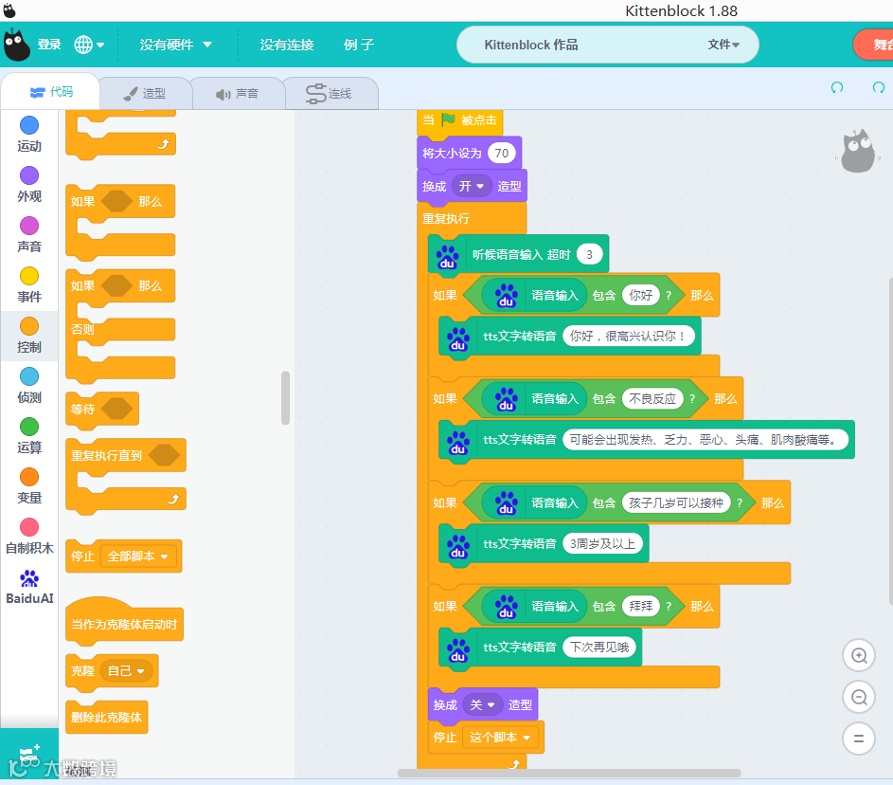
Task: Click Baidu icon on 下次再见哦 tts block
Action: pos(458,649)
